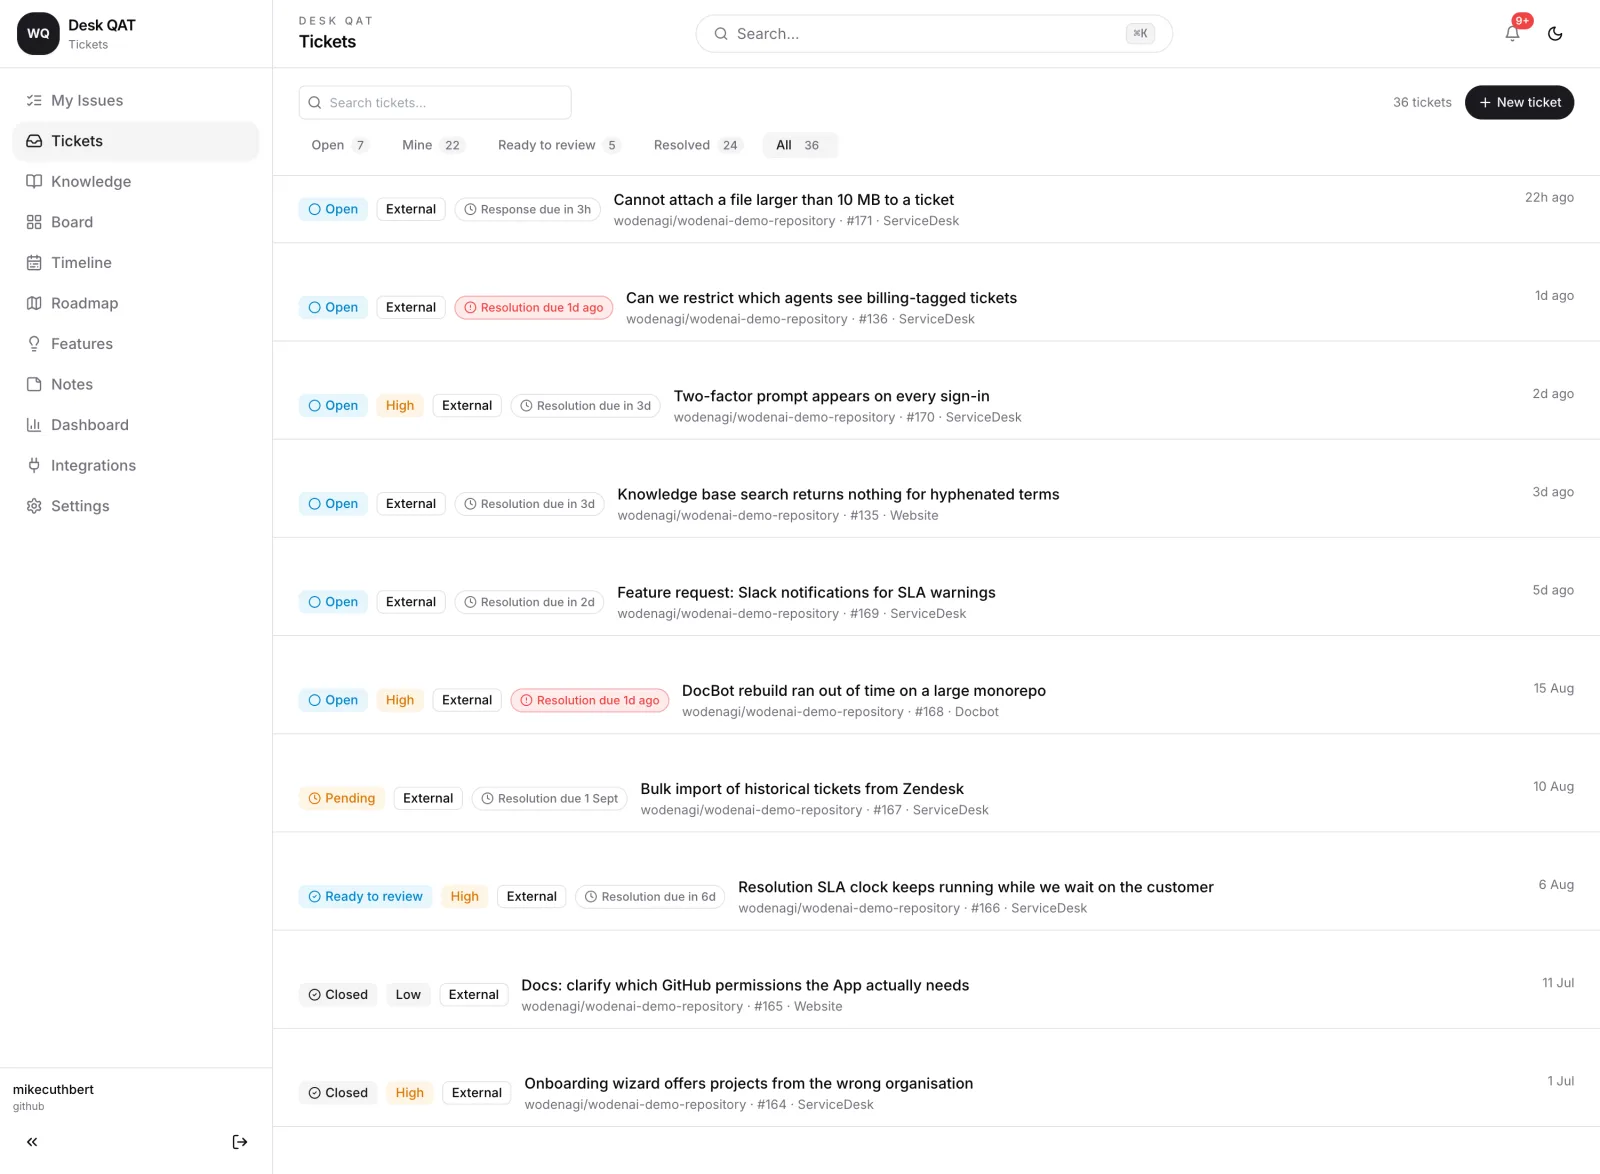Open Onboarding wizard wrong organisation ticket
1600x1174 pixels.
748,1084
